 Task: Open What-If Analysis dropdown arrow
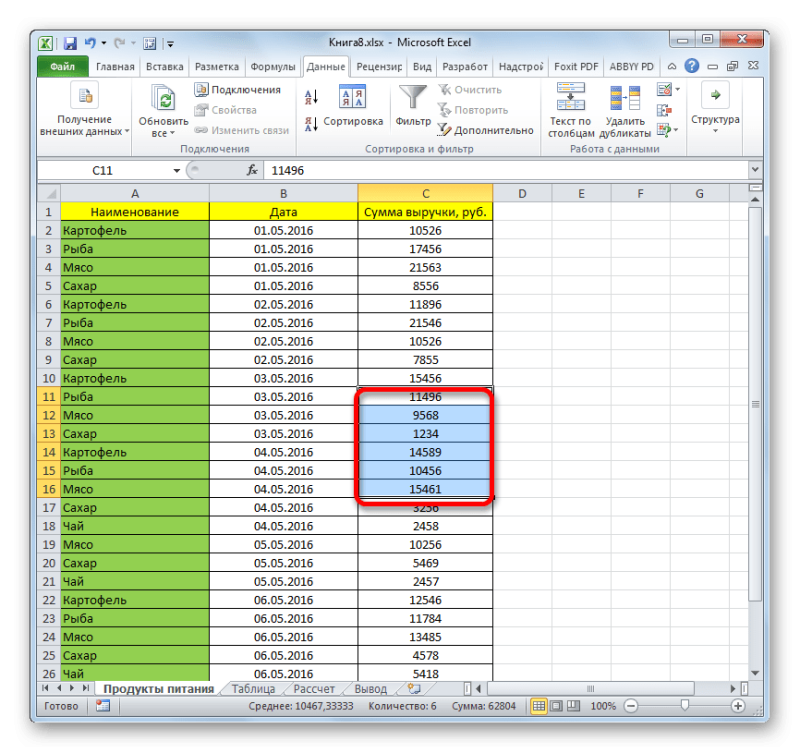[676, 131]
